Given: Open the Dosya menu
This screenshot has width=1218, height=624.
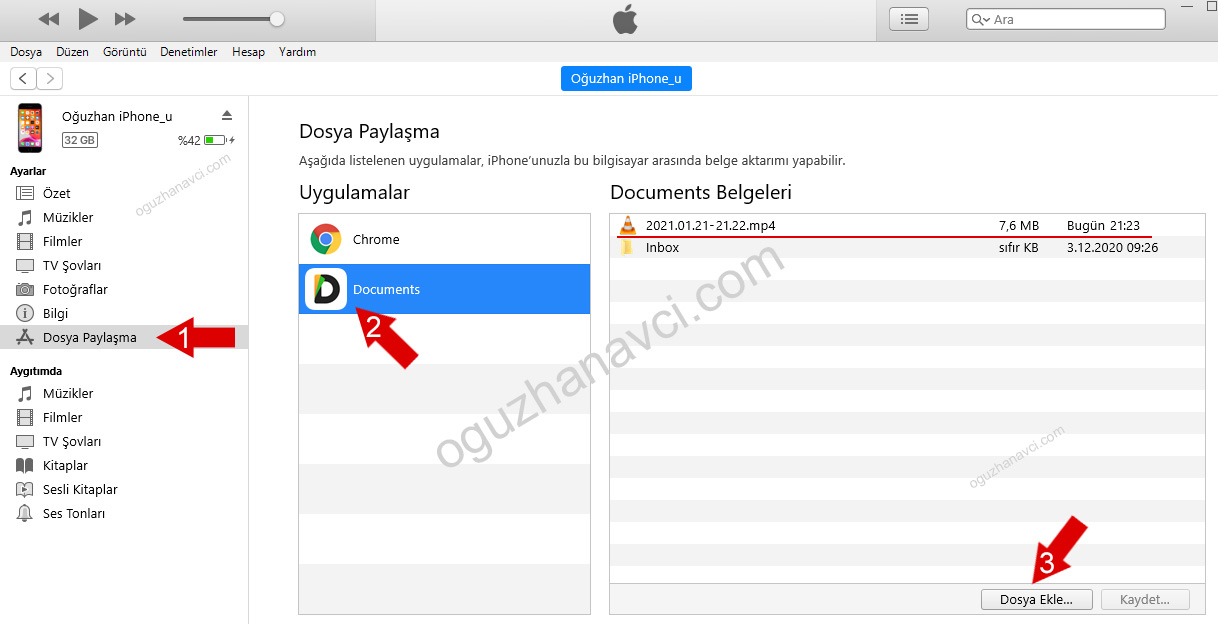Looking at the screenshot, I should (x=26, y=52).
